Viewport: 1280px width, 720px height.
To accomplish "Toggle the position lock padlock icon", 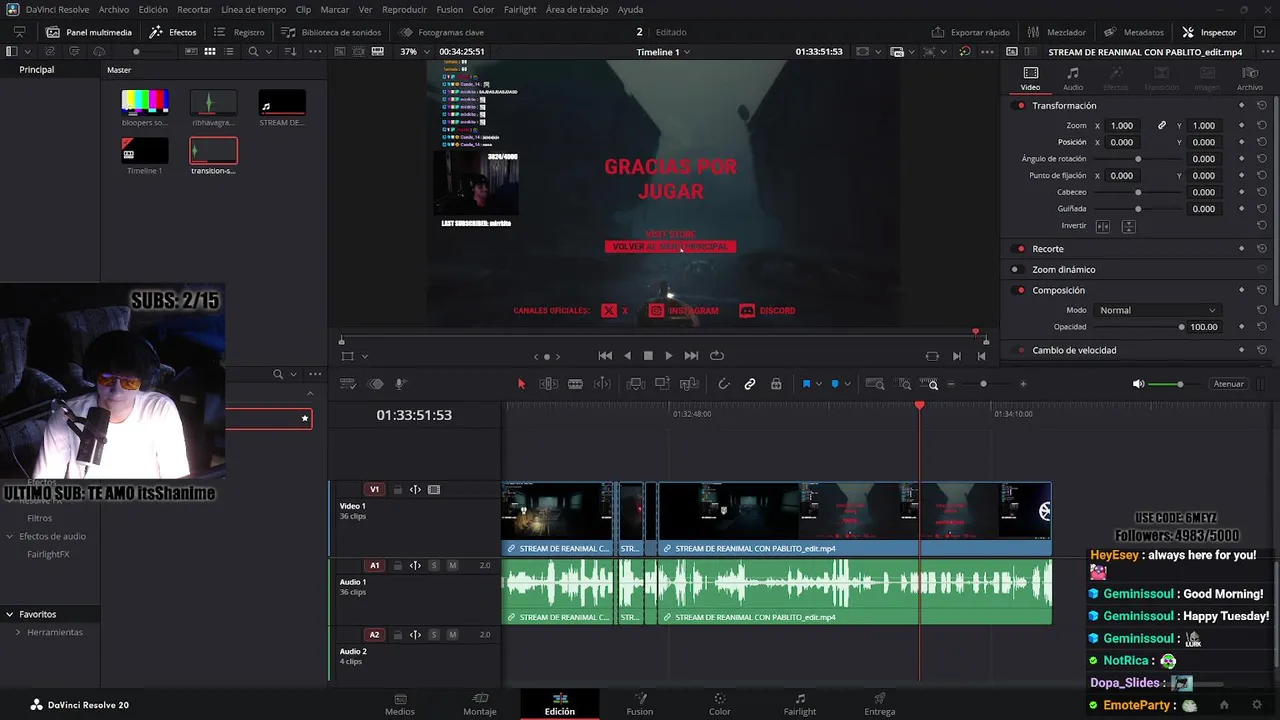I will [776, 384].
